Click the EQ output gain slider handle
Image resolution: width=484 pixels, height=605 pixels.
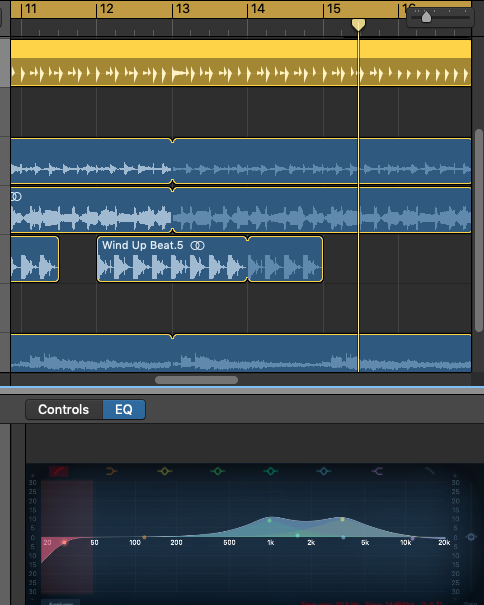[x=471, y=537]
